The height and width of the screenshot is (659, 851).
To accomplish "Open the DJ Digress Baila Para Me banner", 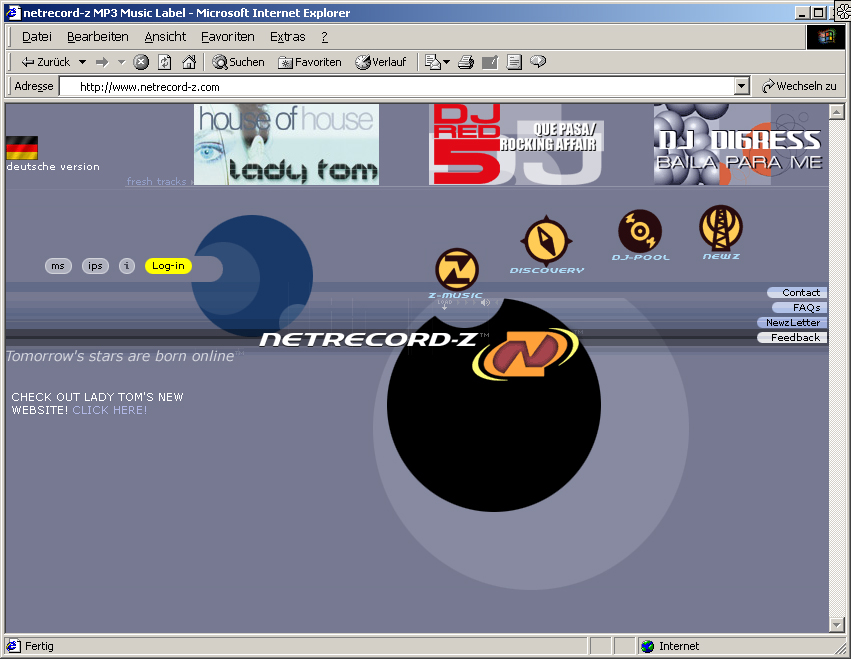I will pos(740,144).
